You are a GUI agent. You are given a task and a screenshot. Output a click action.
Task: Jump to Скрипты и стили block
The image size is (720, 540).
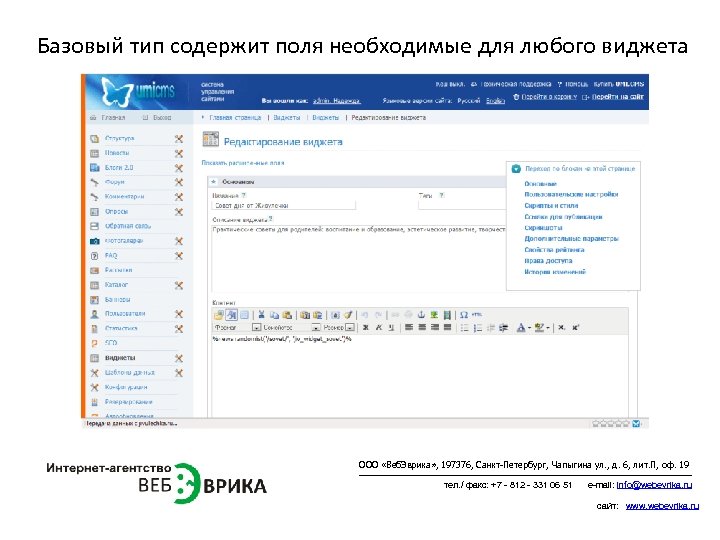551,205
